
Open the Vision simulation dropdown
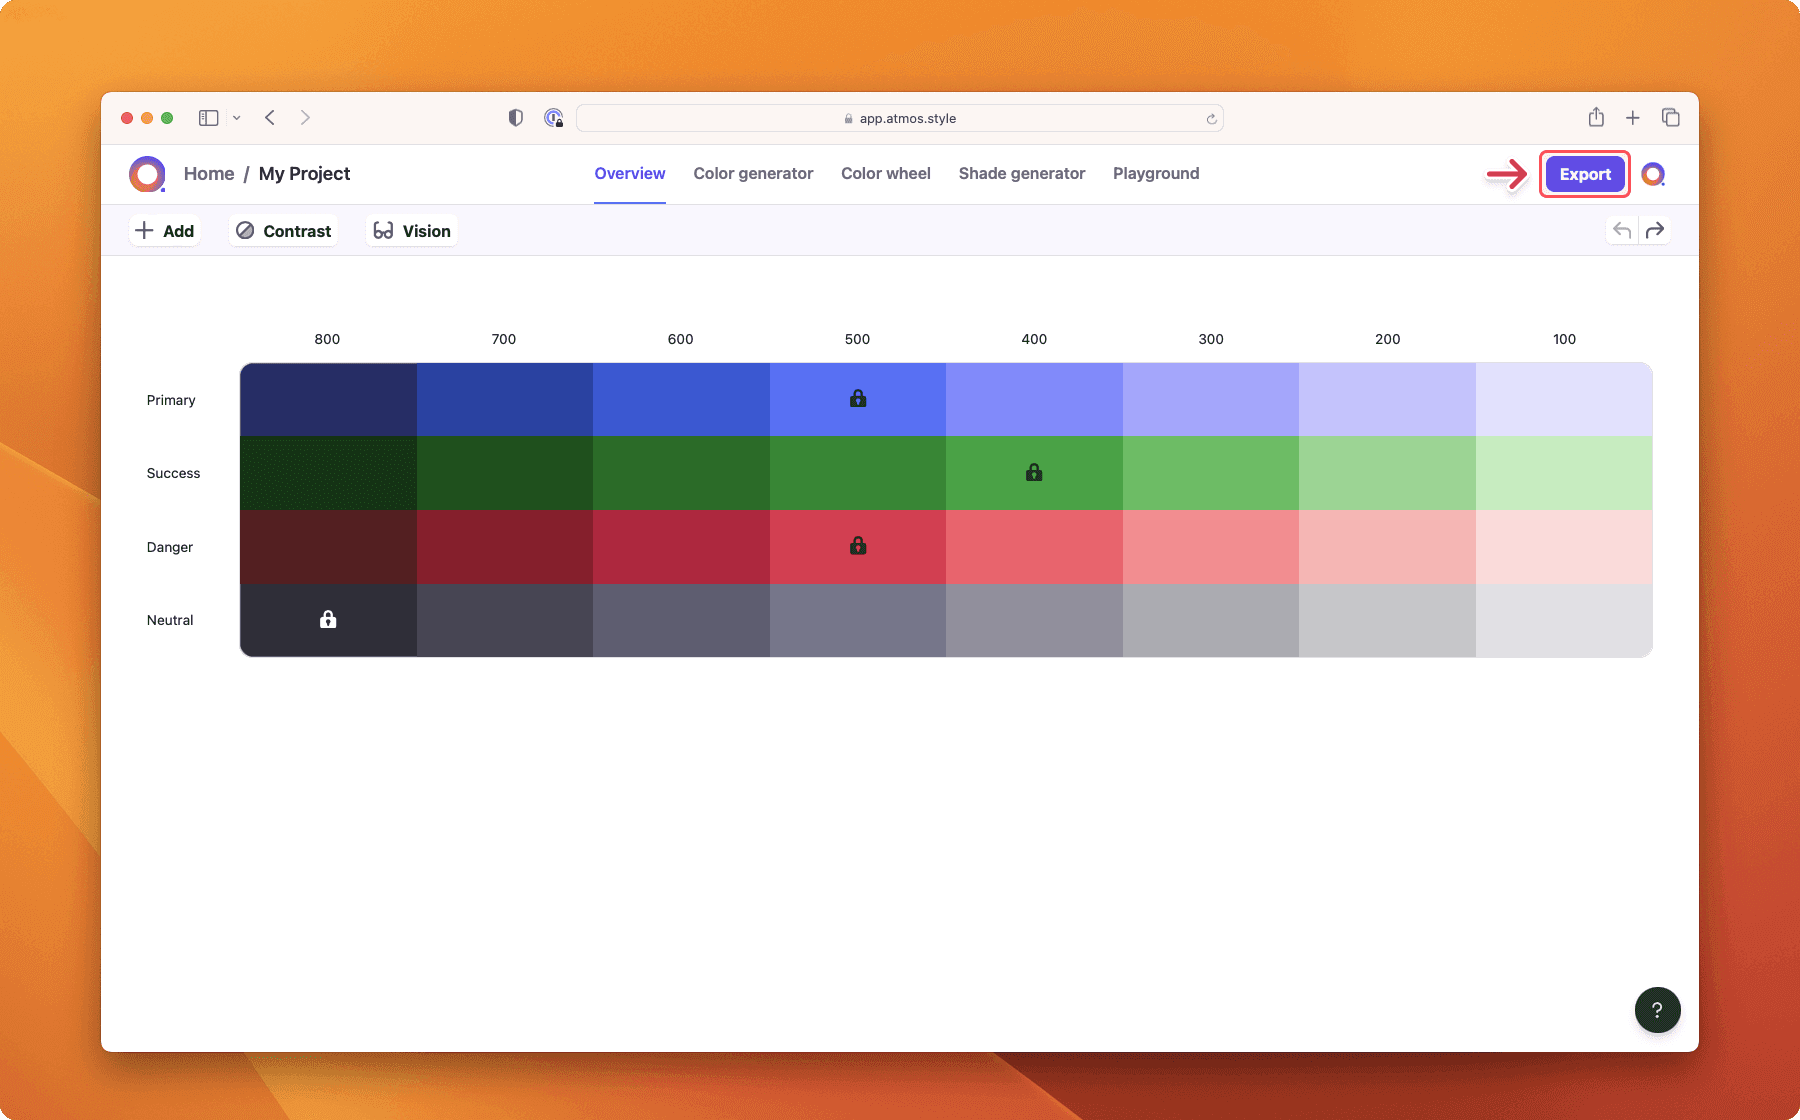tap(412, 231)
